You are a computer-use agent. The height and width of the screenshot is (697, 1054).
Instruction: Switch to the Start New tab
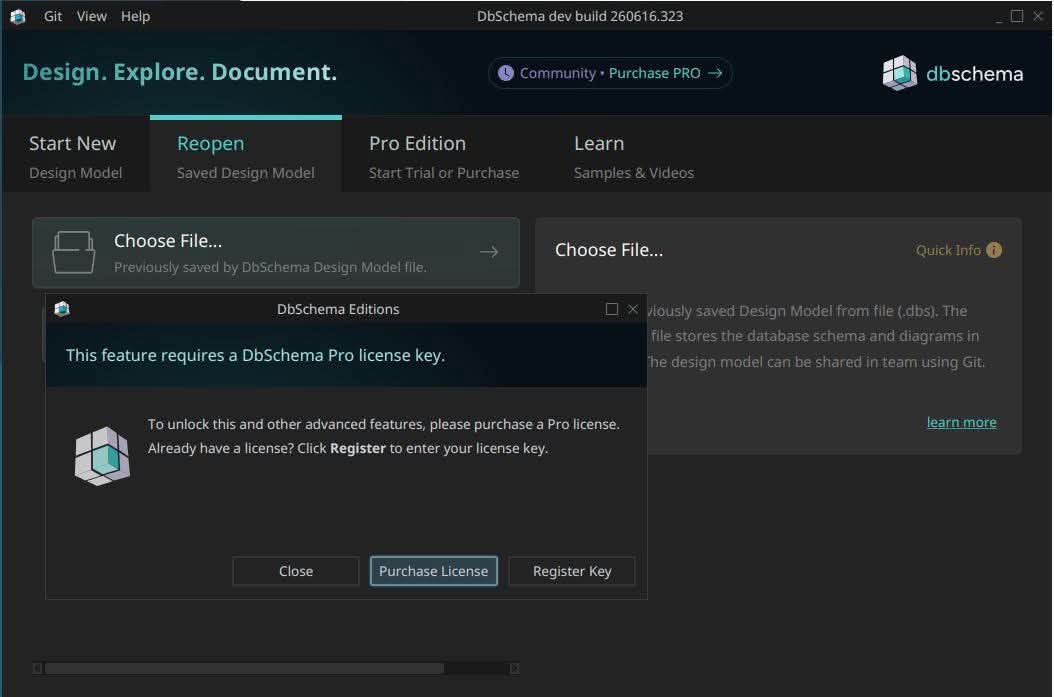(x=76, y=156)
